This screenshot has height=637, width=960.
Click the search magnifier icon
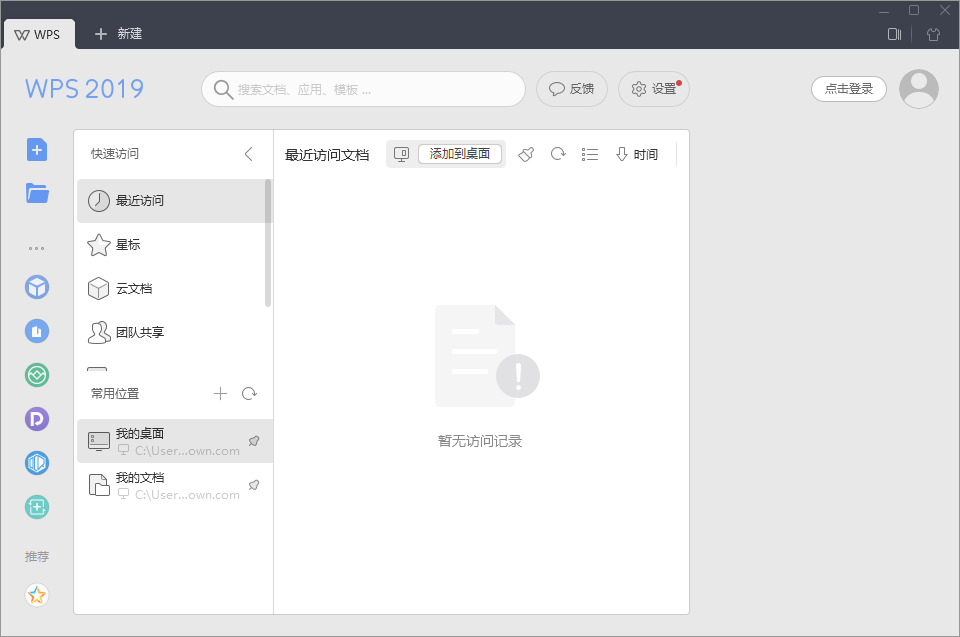click(223, 89)
